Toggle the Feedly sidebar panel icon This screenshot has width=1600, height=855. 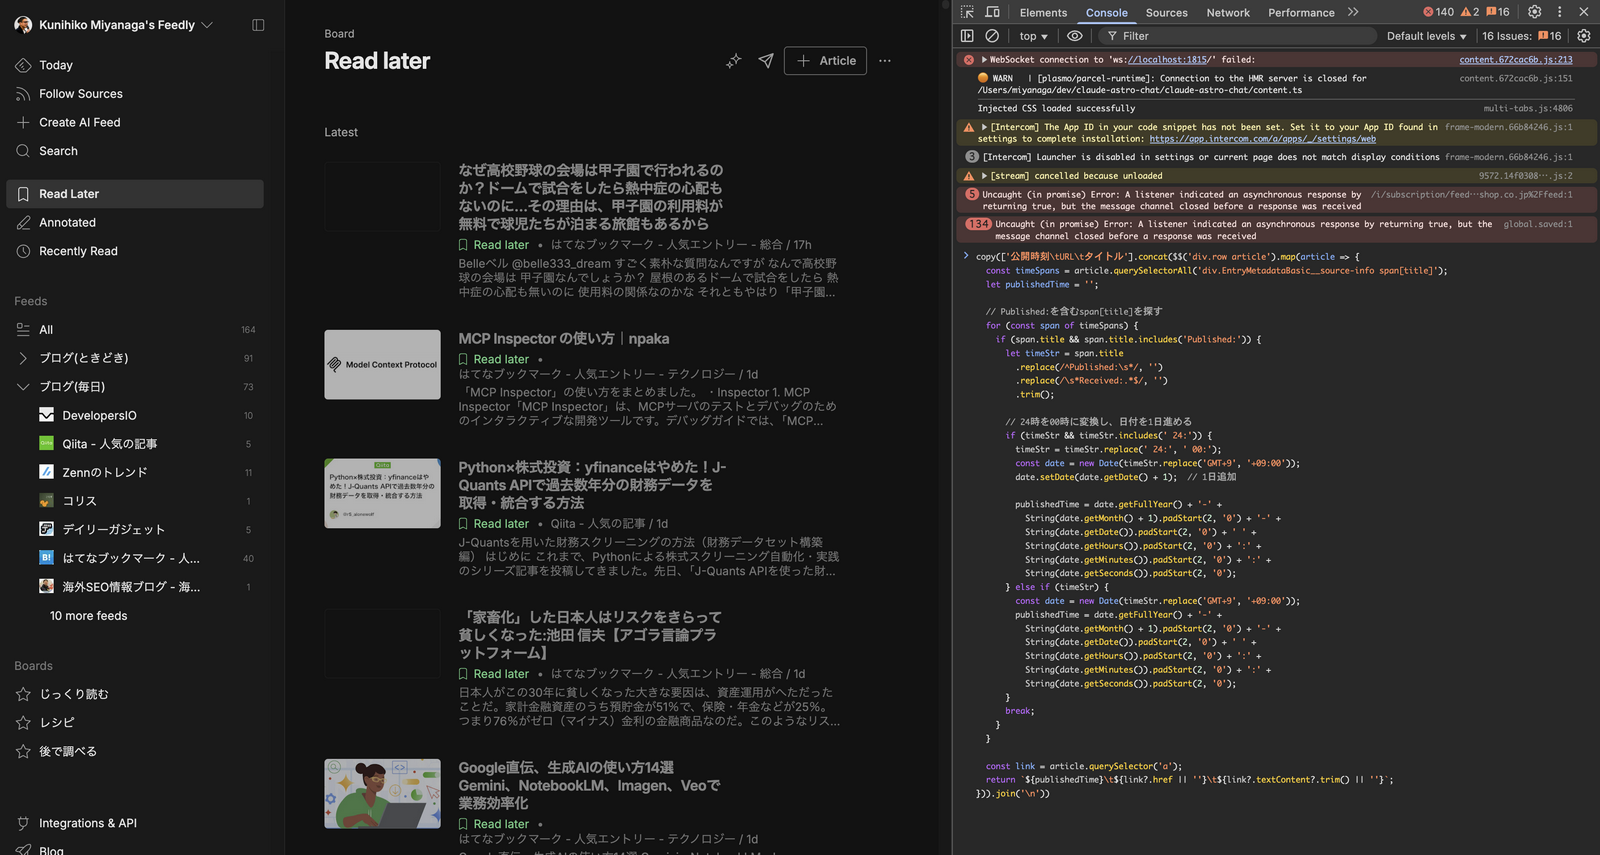click(258, 25)
